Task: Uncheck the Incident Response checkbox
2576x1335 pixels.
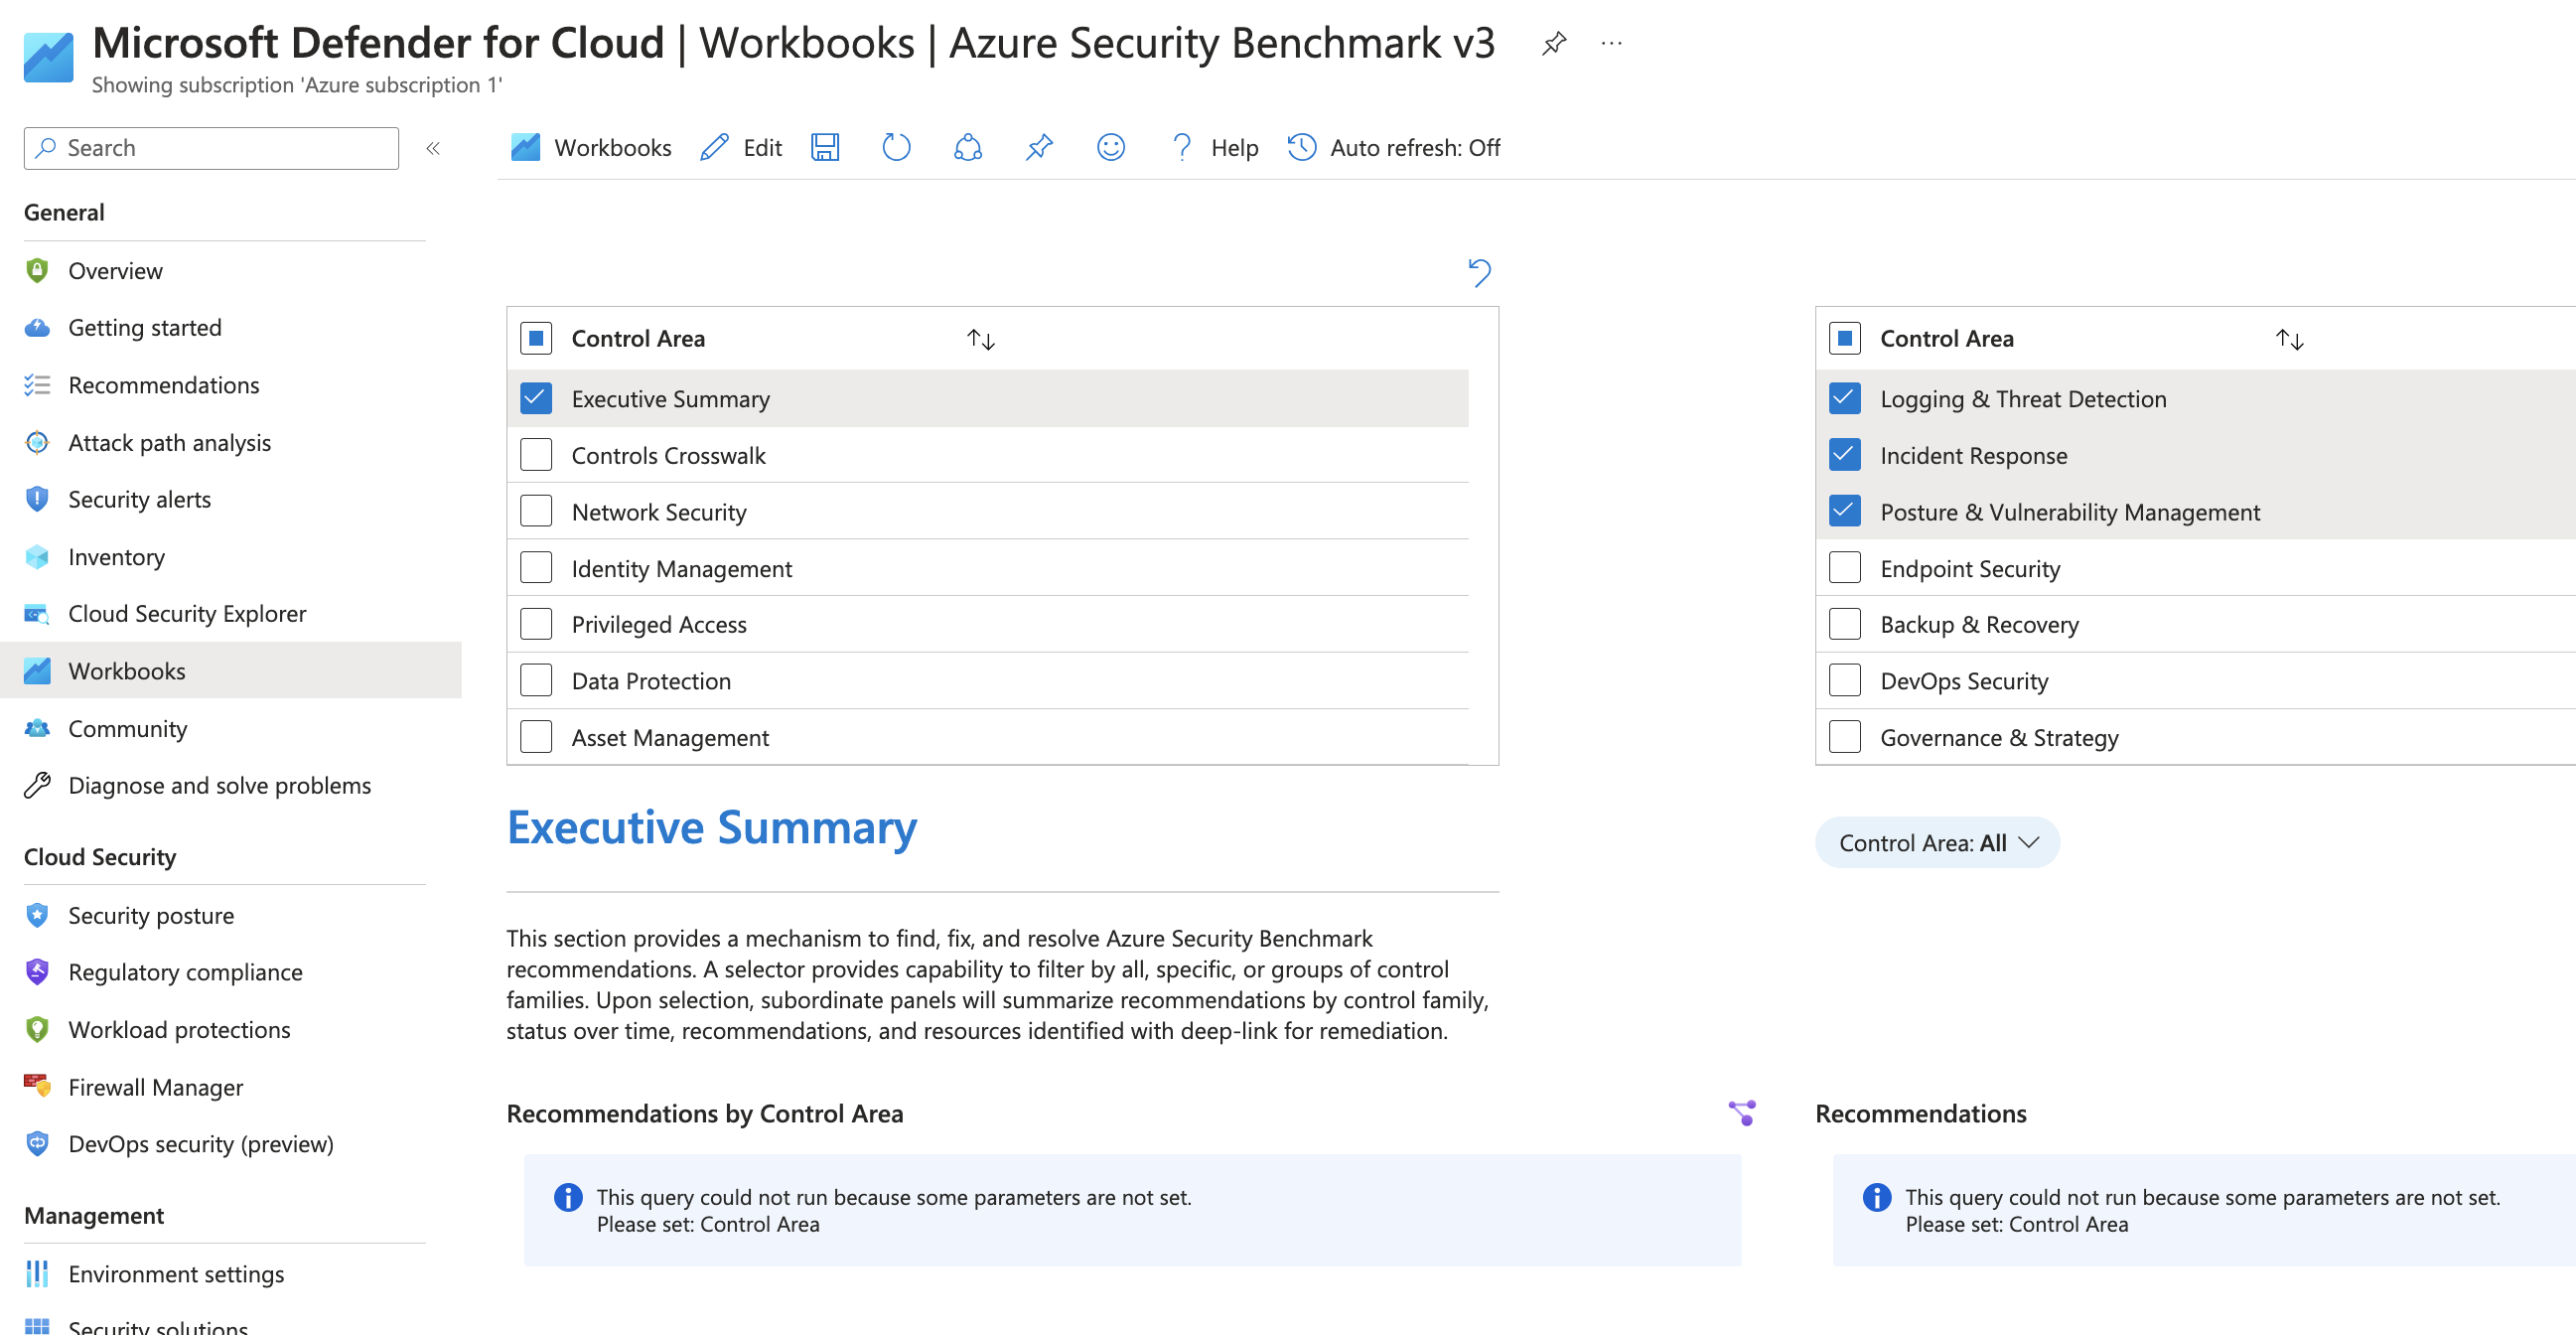Action: tap(1844, 455)
